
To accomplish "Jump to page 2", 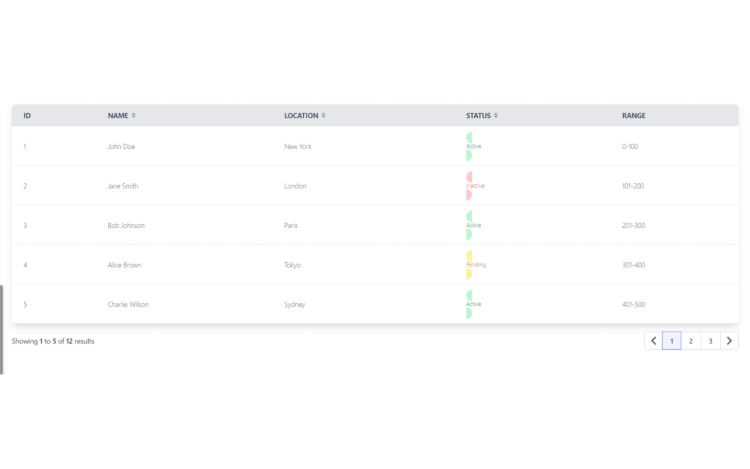I will pos(691,341).
